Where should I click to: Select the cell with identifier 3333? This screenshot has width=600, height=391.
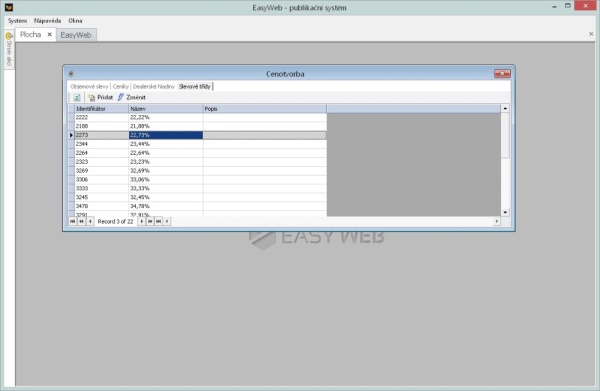tap(101, 188)
